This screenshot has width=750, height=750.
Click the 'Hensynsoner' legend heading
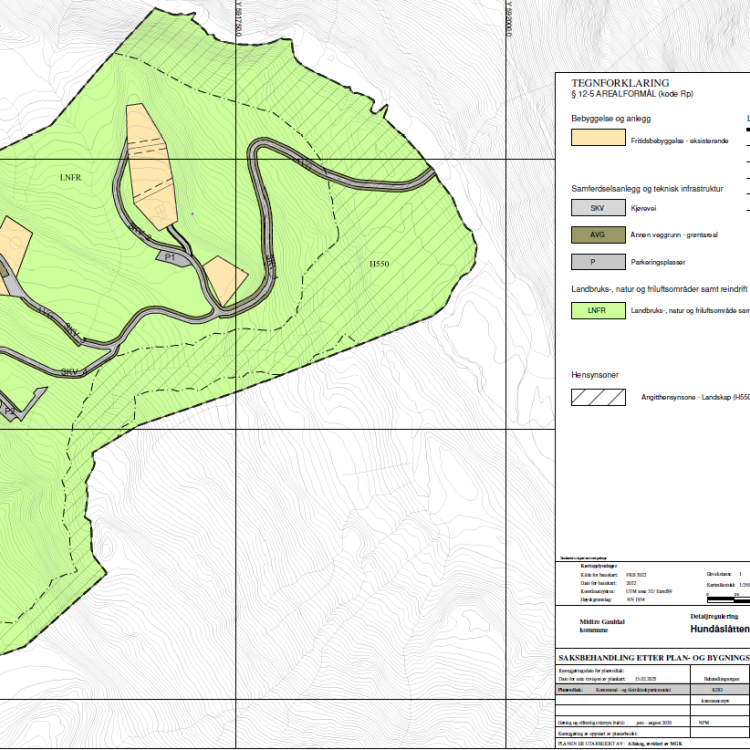tap(595, 375)
